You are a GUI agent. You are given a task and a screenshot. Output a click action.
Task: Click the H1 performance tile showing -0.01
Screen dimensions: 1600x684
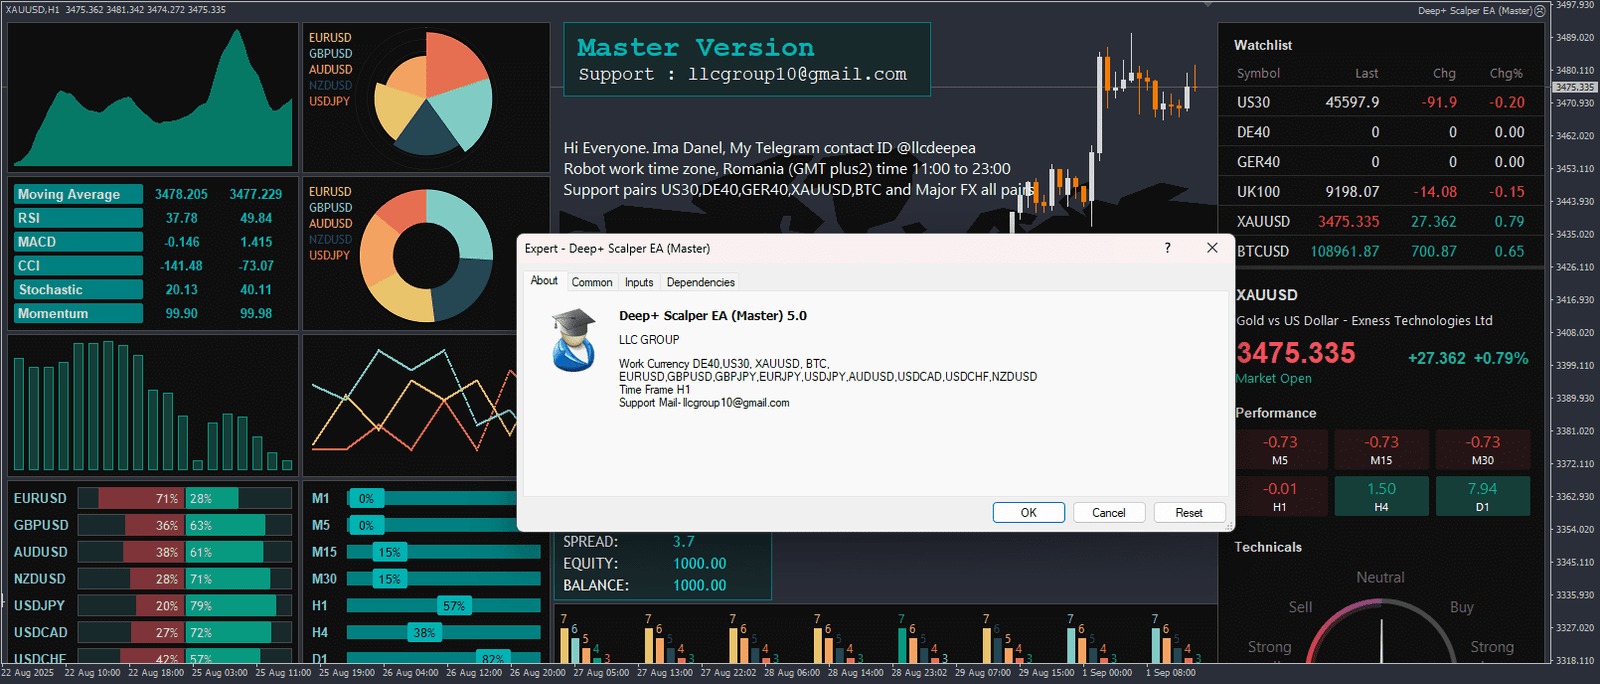[x=1280, y=496]
